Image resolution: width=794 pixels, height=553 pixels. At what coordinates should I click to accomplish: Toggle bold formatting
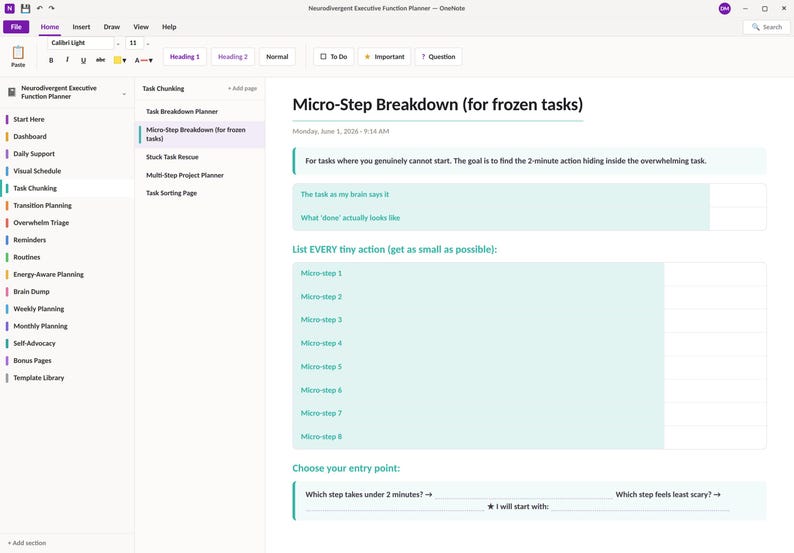coord(51,60)
